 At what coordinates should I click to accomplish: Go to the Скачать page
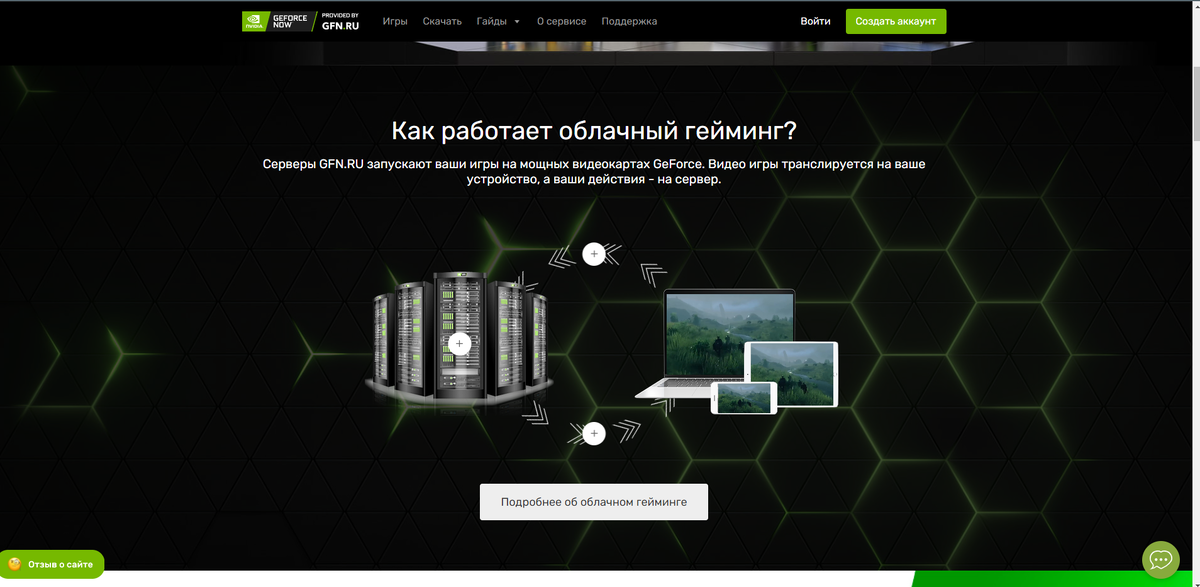(442, 21)
